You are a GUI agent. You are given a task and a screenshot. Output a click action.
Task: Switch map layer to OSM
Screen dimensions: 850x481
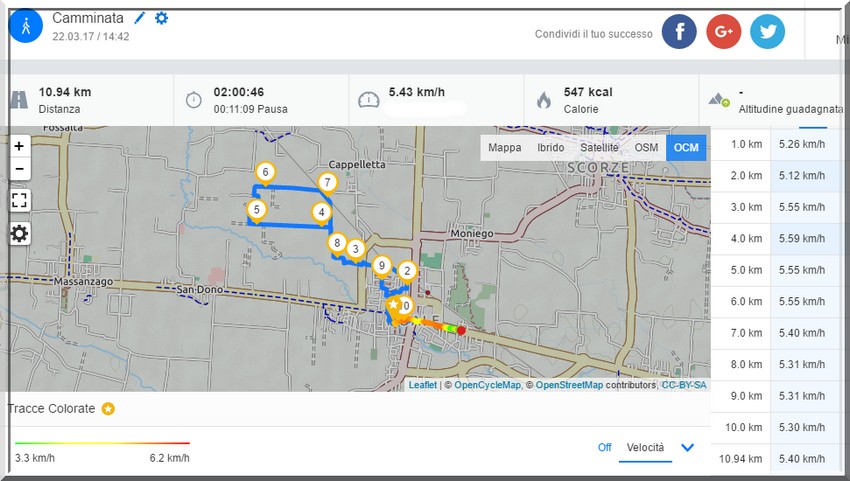pyautogui.click(x=646, y=147)
